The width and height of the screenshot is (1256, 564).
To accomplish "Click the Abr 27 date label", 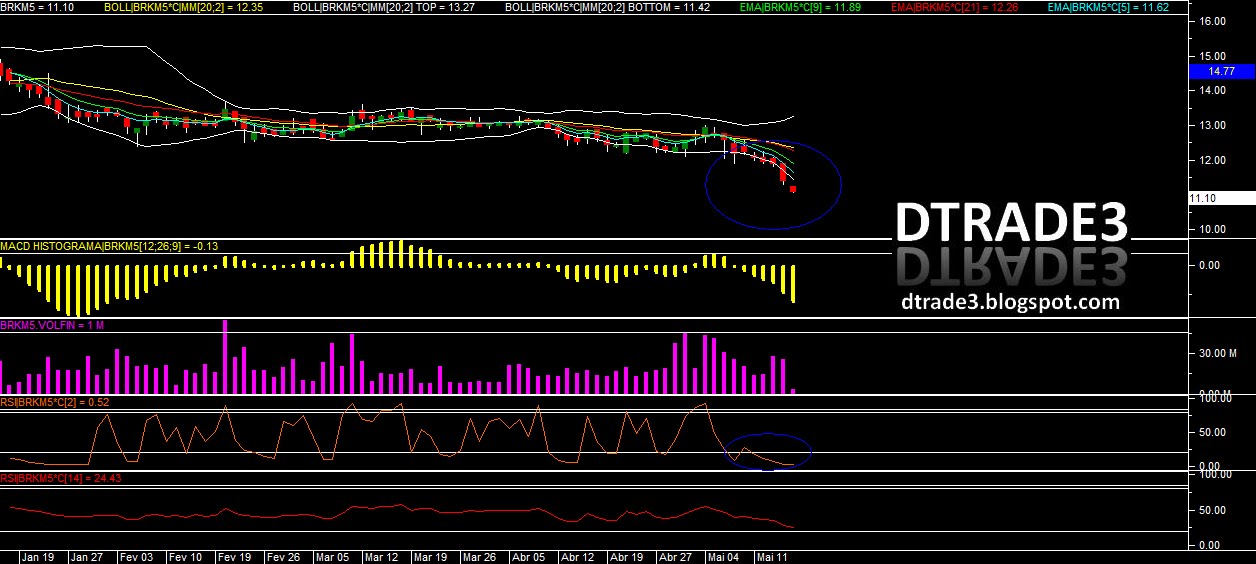I will pyautogui.click(x=675, y=556).
